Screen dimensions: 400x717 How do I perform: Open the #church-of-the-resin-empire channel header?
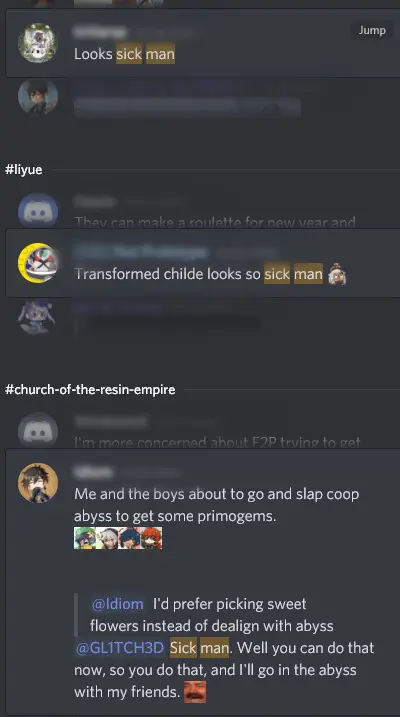tap(90, 390)
